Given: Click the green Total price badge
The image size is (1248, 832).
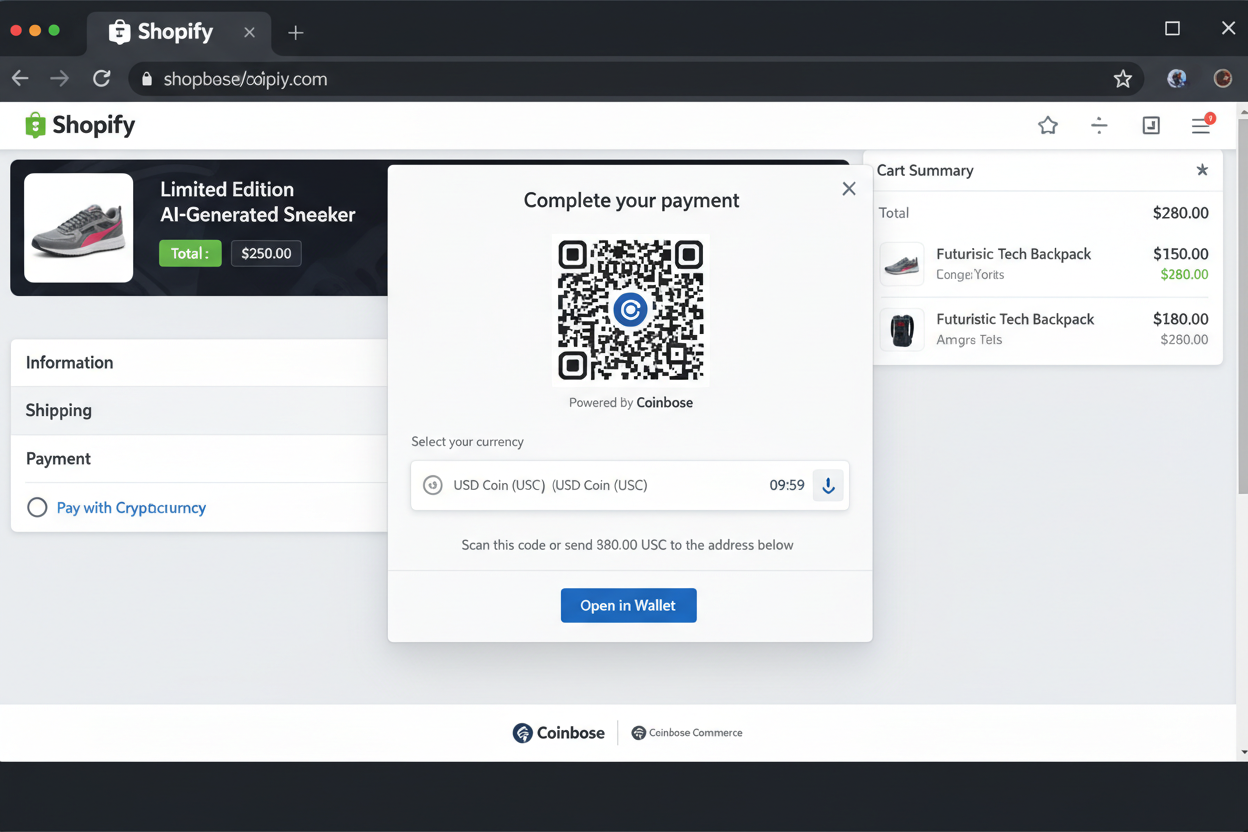Looking at the screenshot, I should click(x=190, y=253).
